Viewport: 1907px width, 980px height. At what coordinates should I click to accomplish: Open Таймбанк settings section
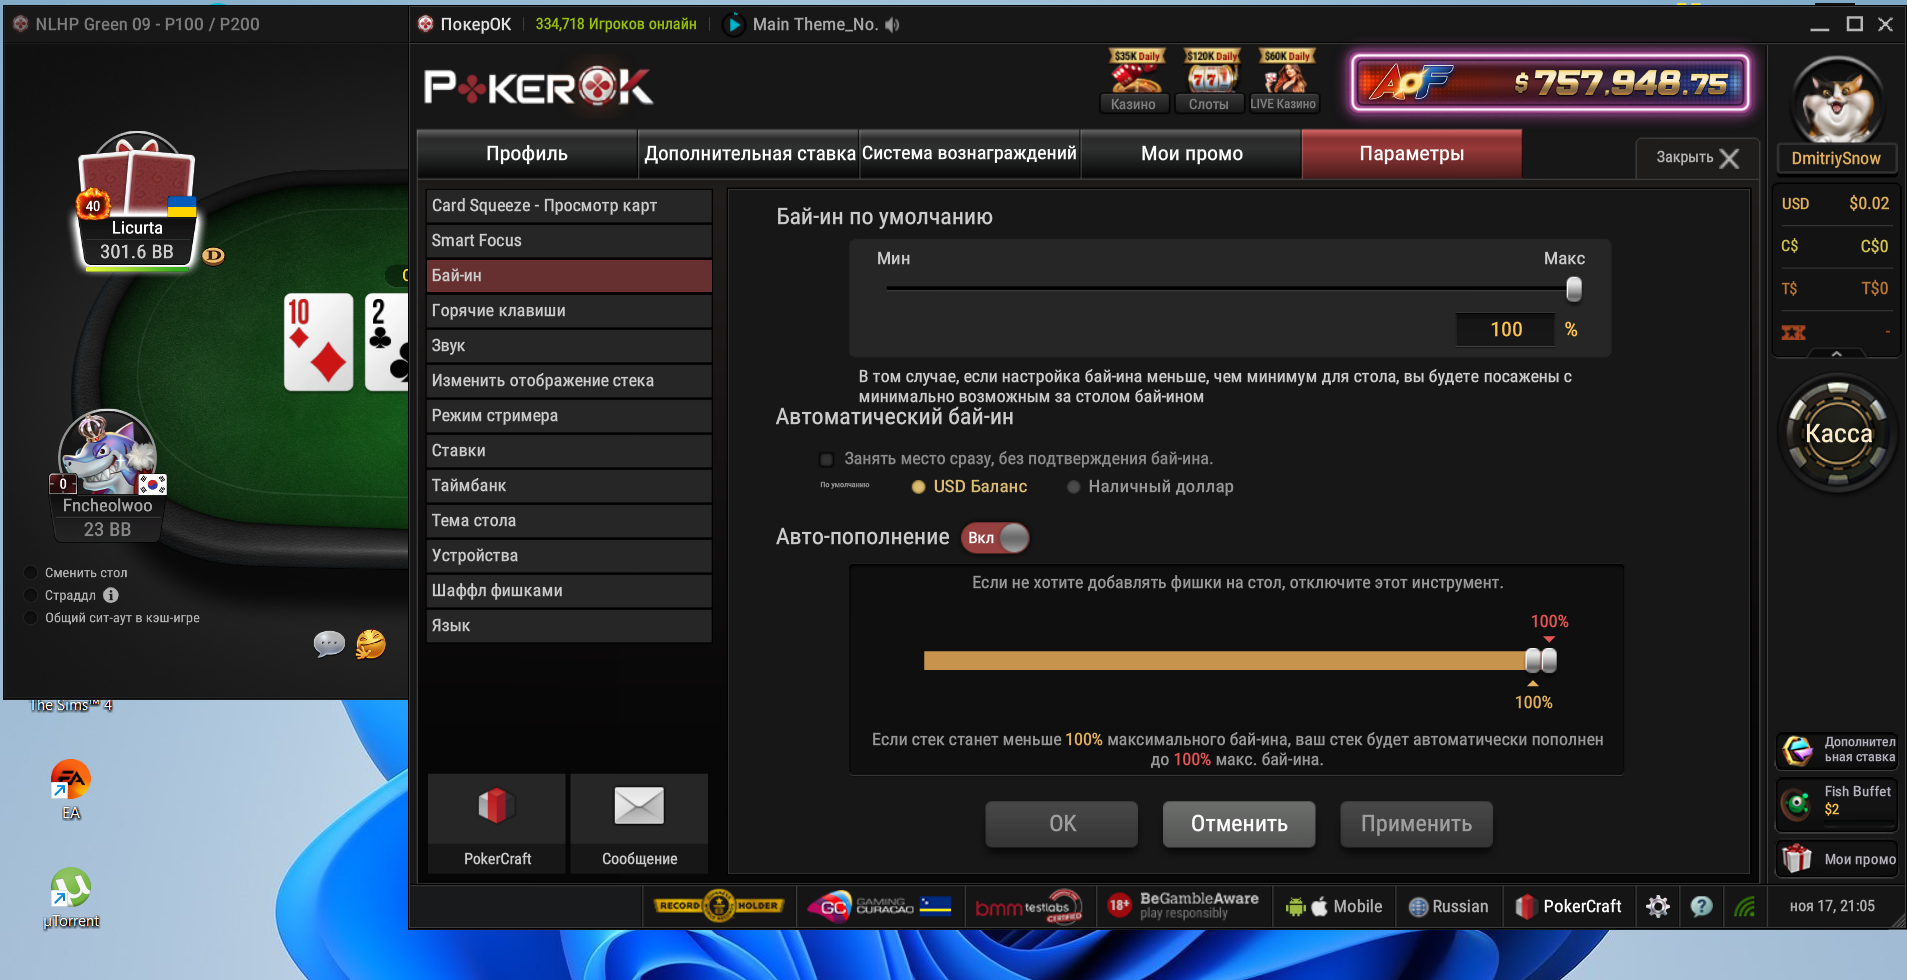pyautogui.click(x=569, y=486)
